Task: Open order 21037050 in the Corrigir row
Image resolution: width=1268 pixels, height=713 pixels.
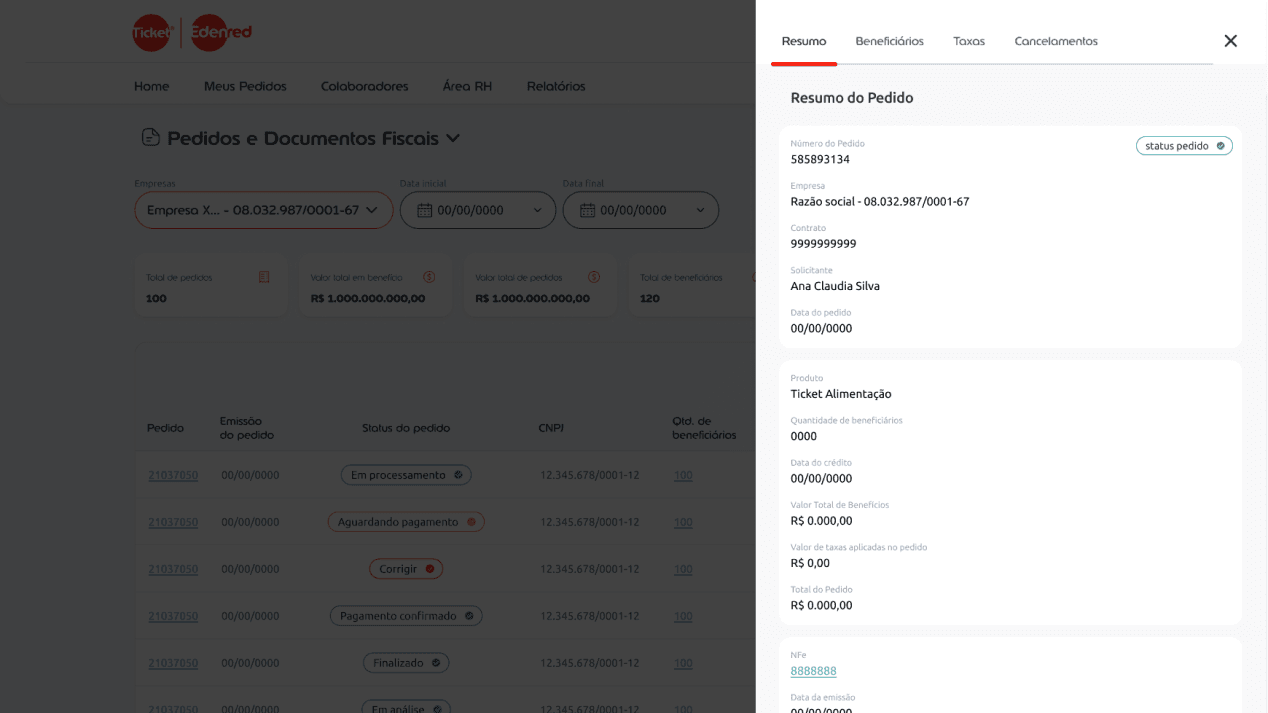Action: point(173,569)
